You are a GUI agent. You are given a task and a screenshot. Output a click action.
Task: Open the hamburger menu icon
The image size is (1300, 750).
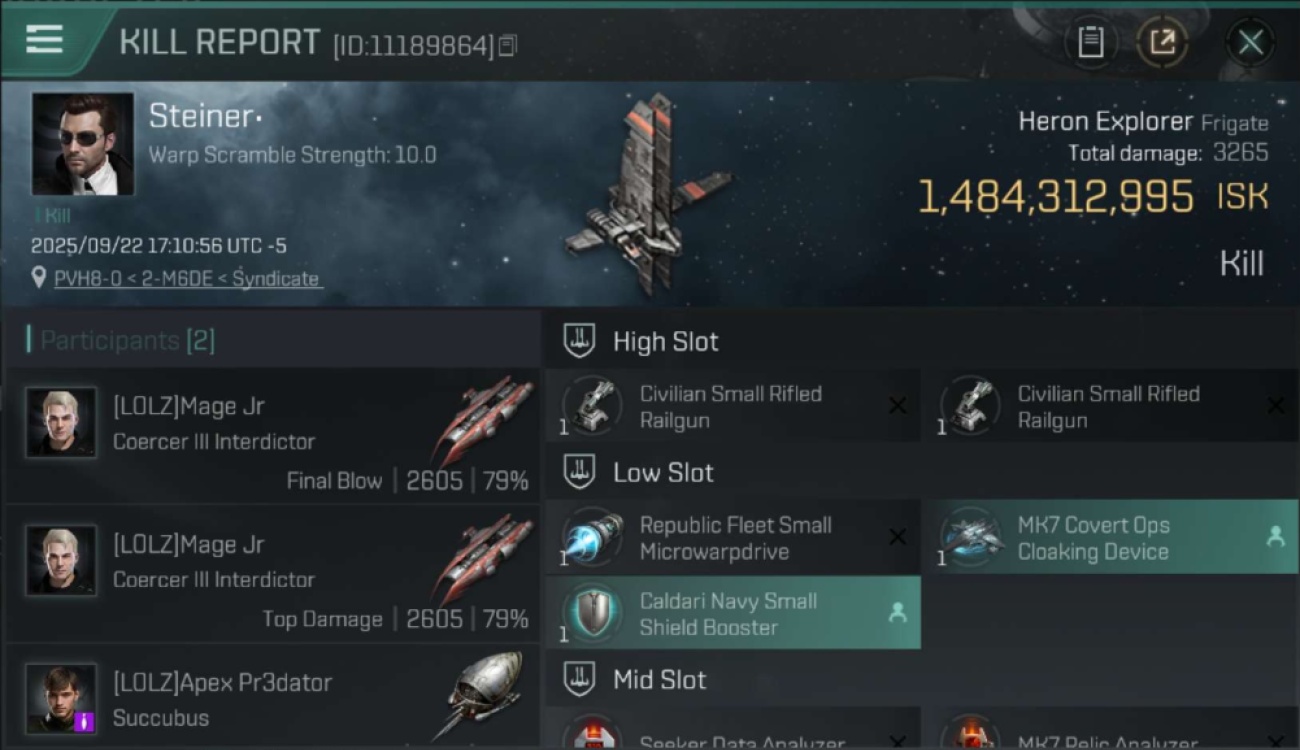[44, 40]
